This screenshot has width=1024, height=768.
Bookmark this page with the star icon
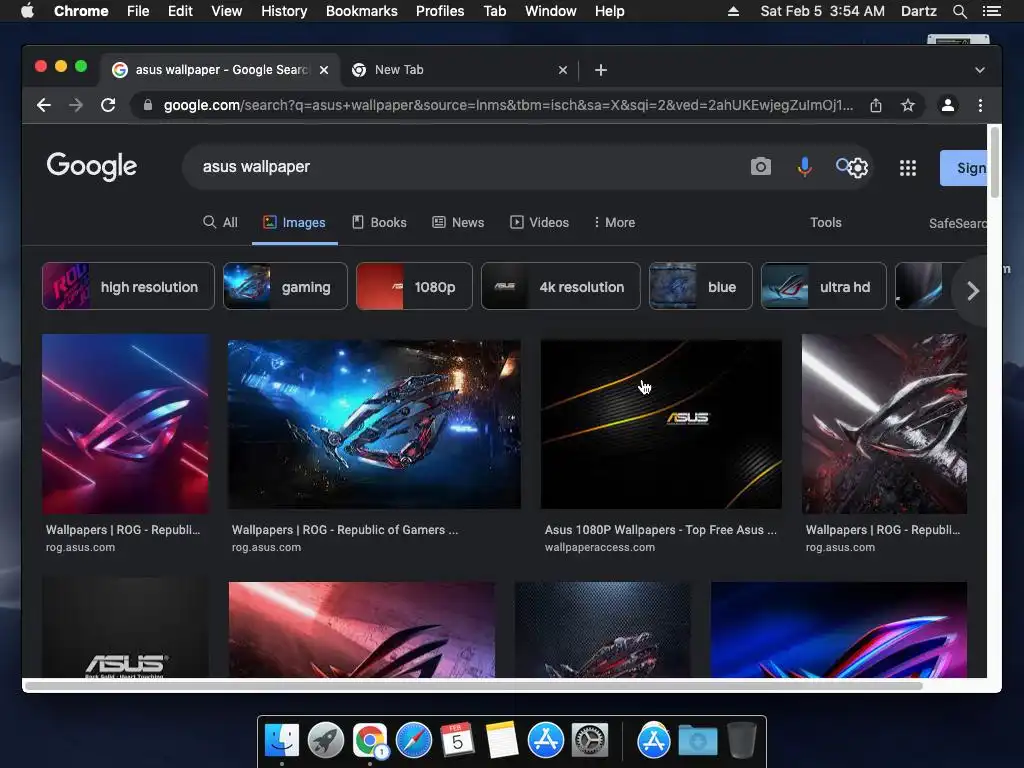click(908, 105)
